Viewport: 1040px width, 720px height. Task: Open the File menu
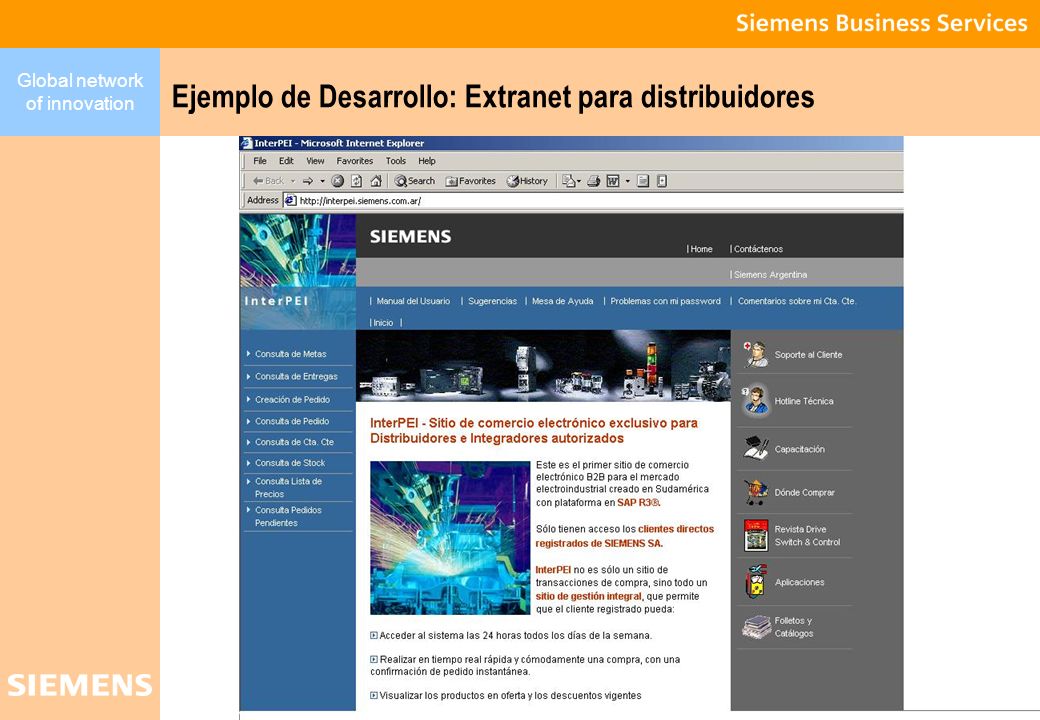pos(260,161)
